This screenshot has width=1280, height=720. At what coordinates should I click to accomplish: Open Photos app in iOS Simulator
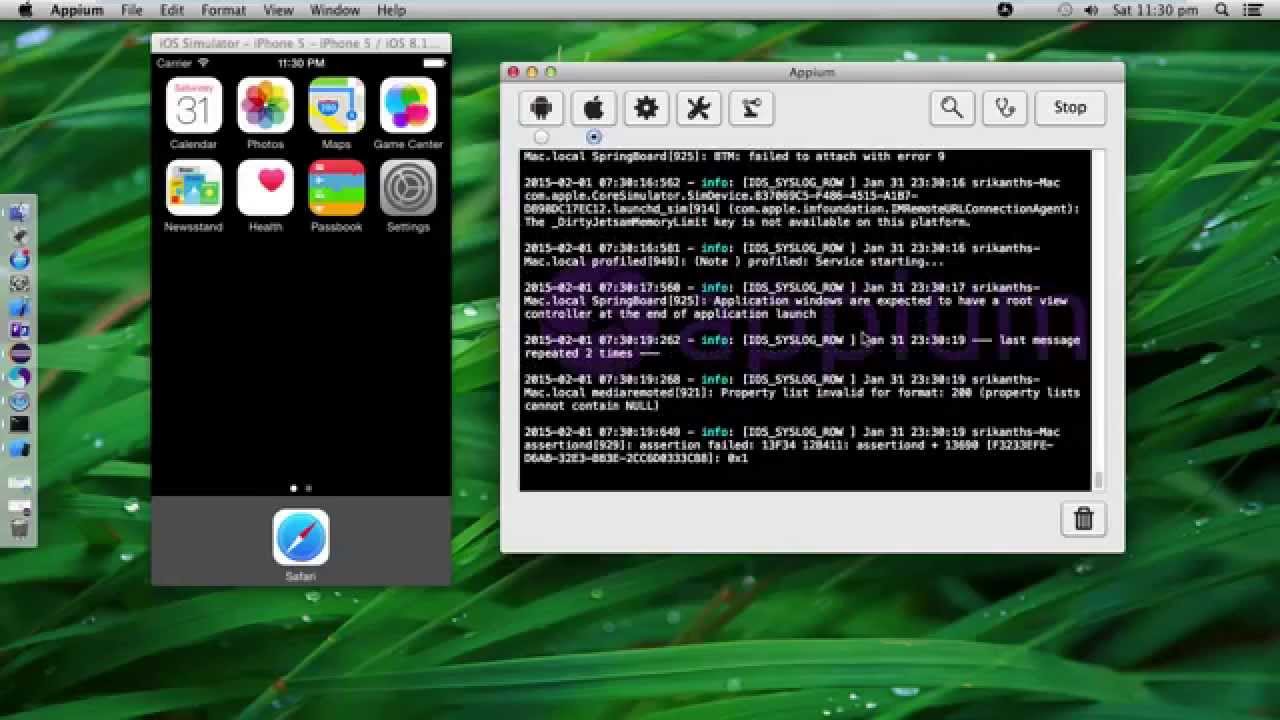click(x=265, y=113)
